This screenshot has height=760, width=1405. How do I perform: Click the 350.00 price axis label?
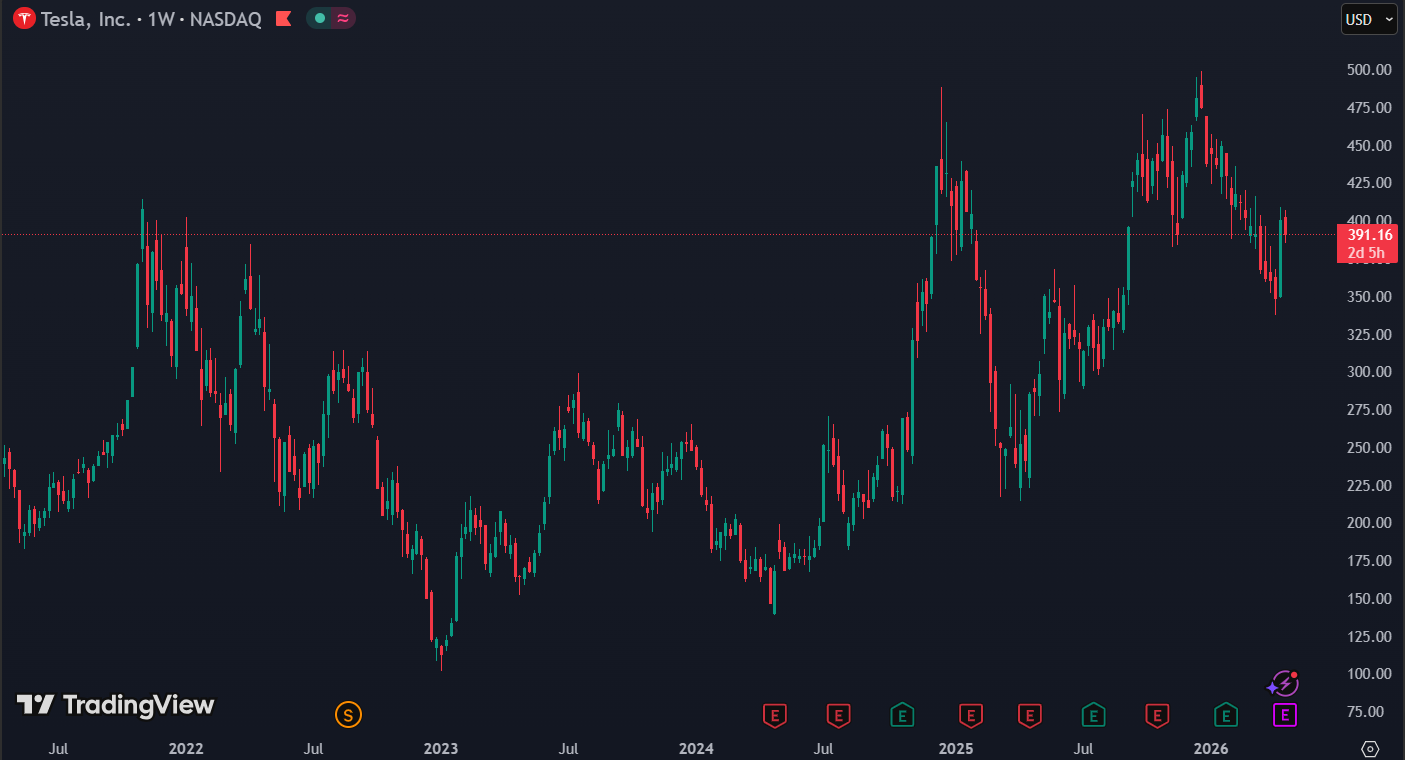tap(1369, 297)
